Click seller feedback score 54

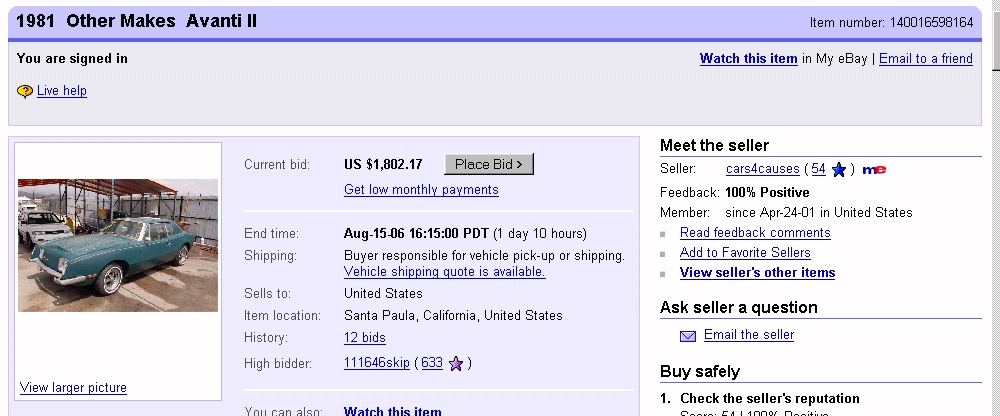[818, 169]
